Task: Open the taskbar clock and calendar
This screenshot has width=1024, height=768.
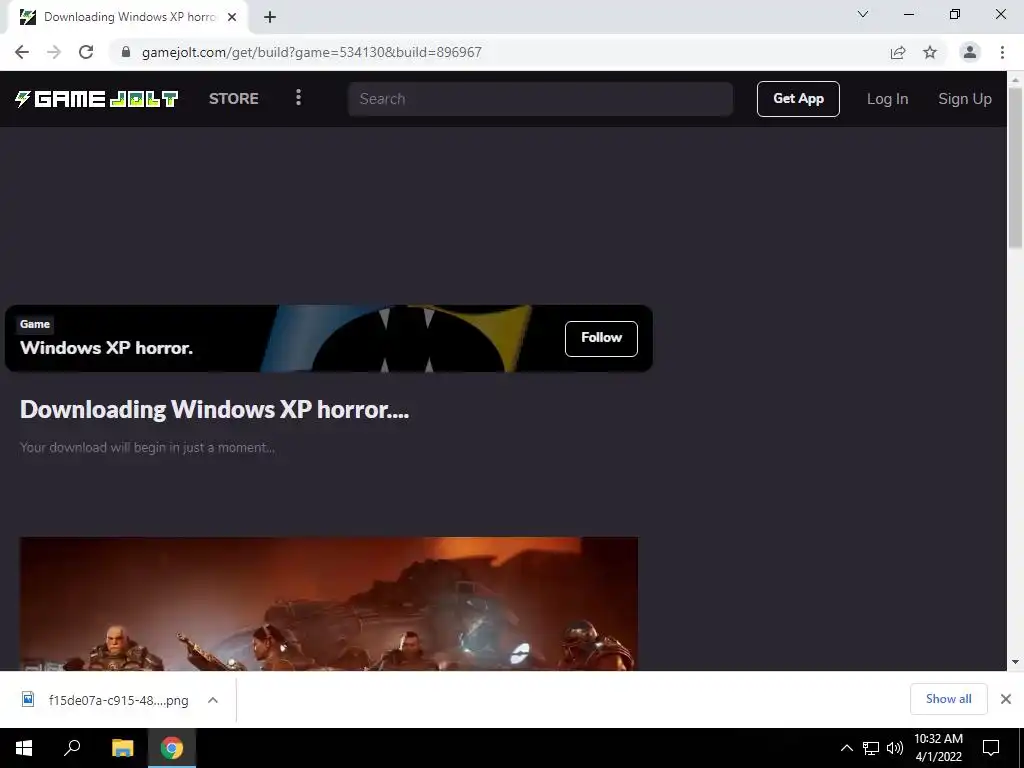Action: click(x=938, y=748)
